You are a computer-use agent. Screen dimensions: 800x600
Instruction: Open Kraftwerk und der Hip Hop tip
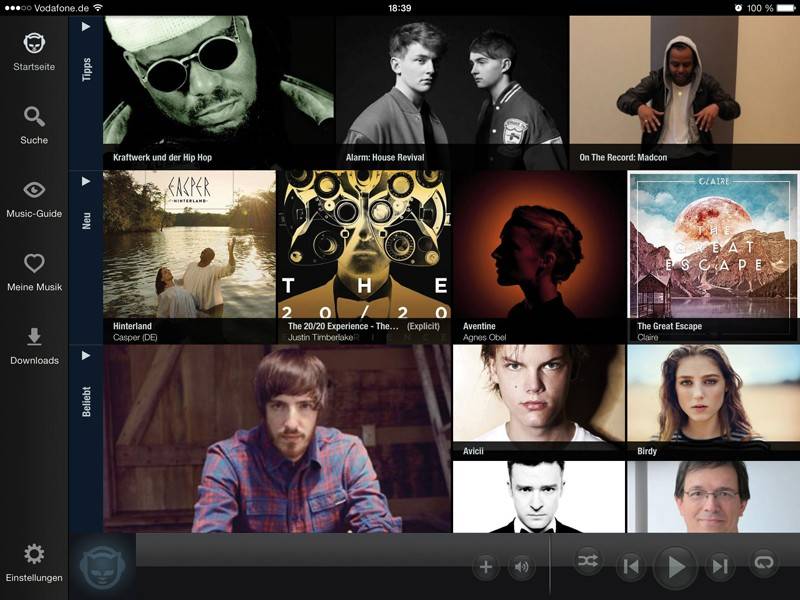[x=219, y=92]
